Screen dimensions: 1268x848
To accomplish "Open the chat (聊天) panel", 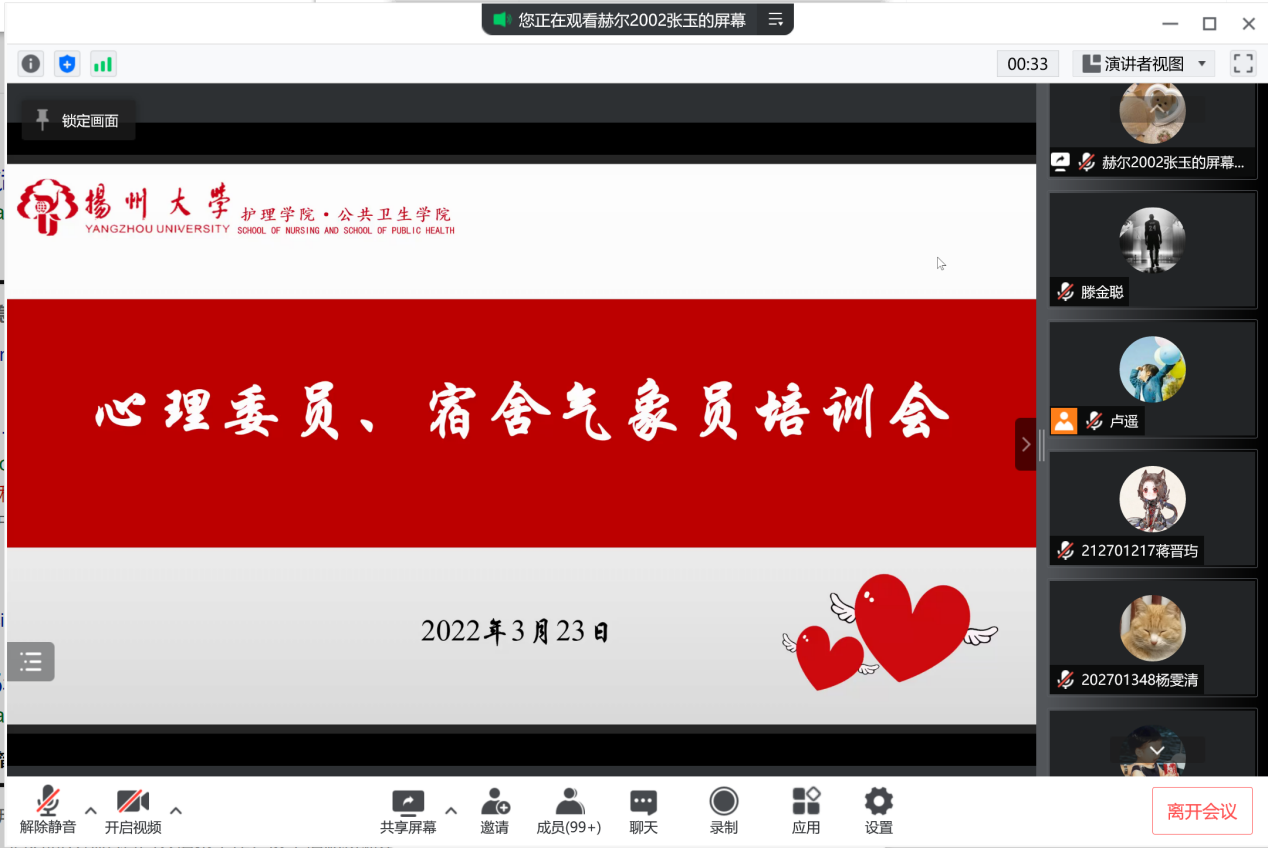I will (x=643, y=811).
